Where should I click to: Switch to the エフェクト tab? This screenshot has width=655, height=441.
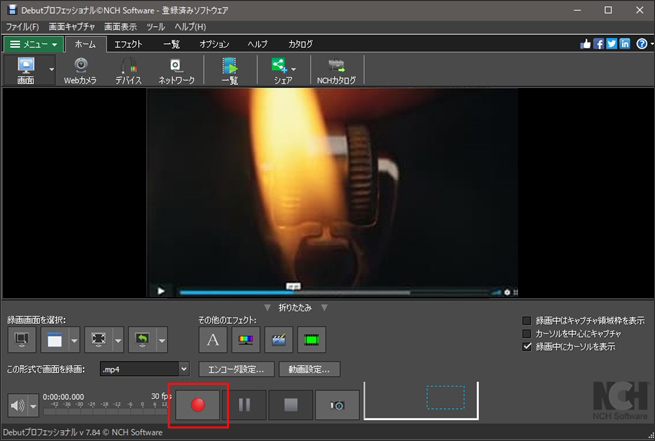pos(129,44)
